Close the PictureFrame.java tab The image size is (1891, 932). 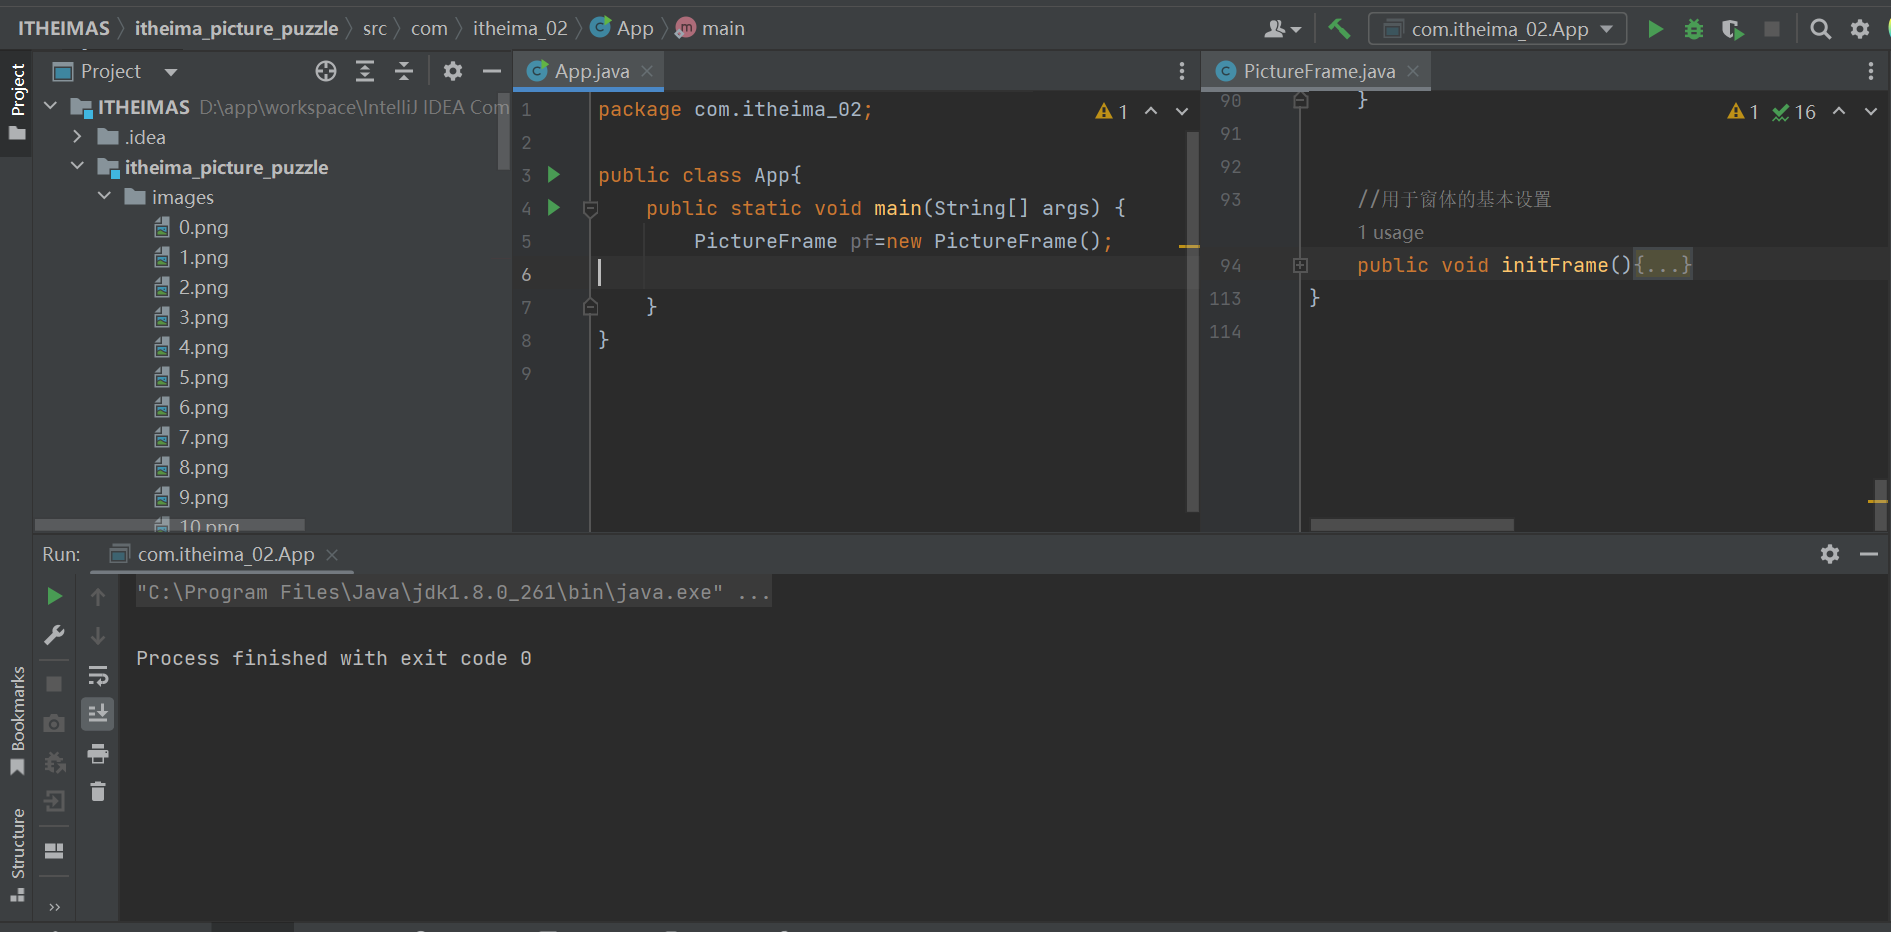pos(1413,71)
